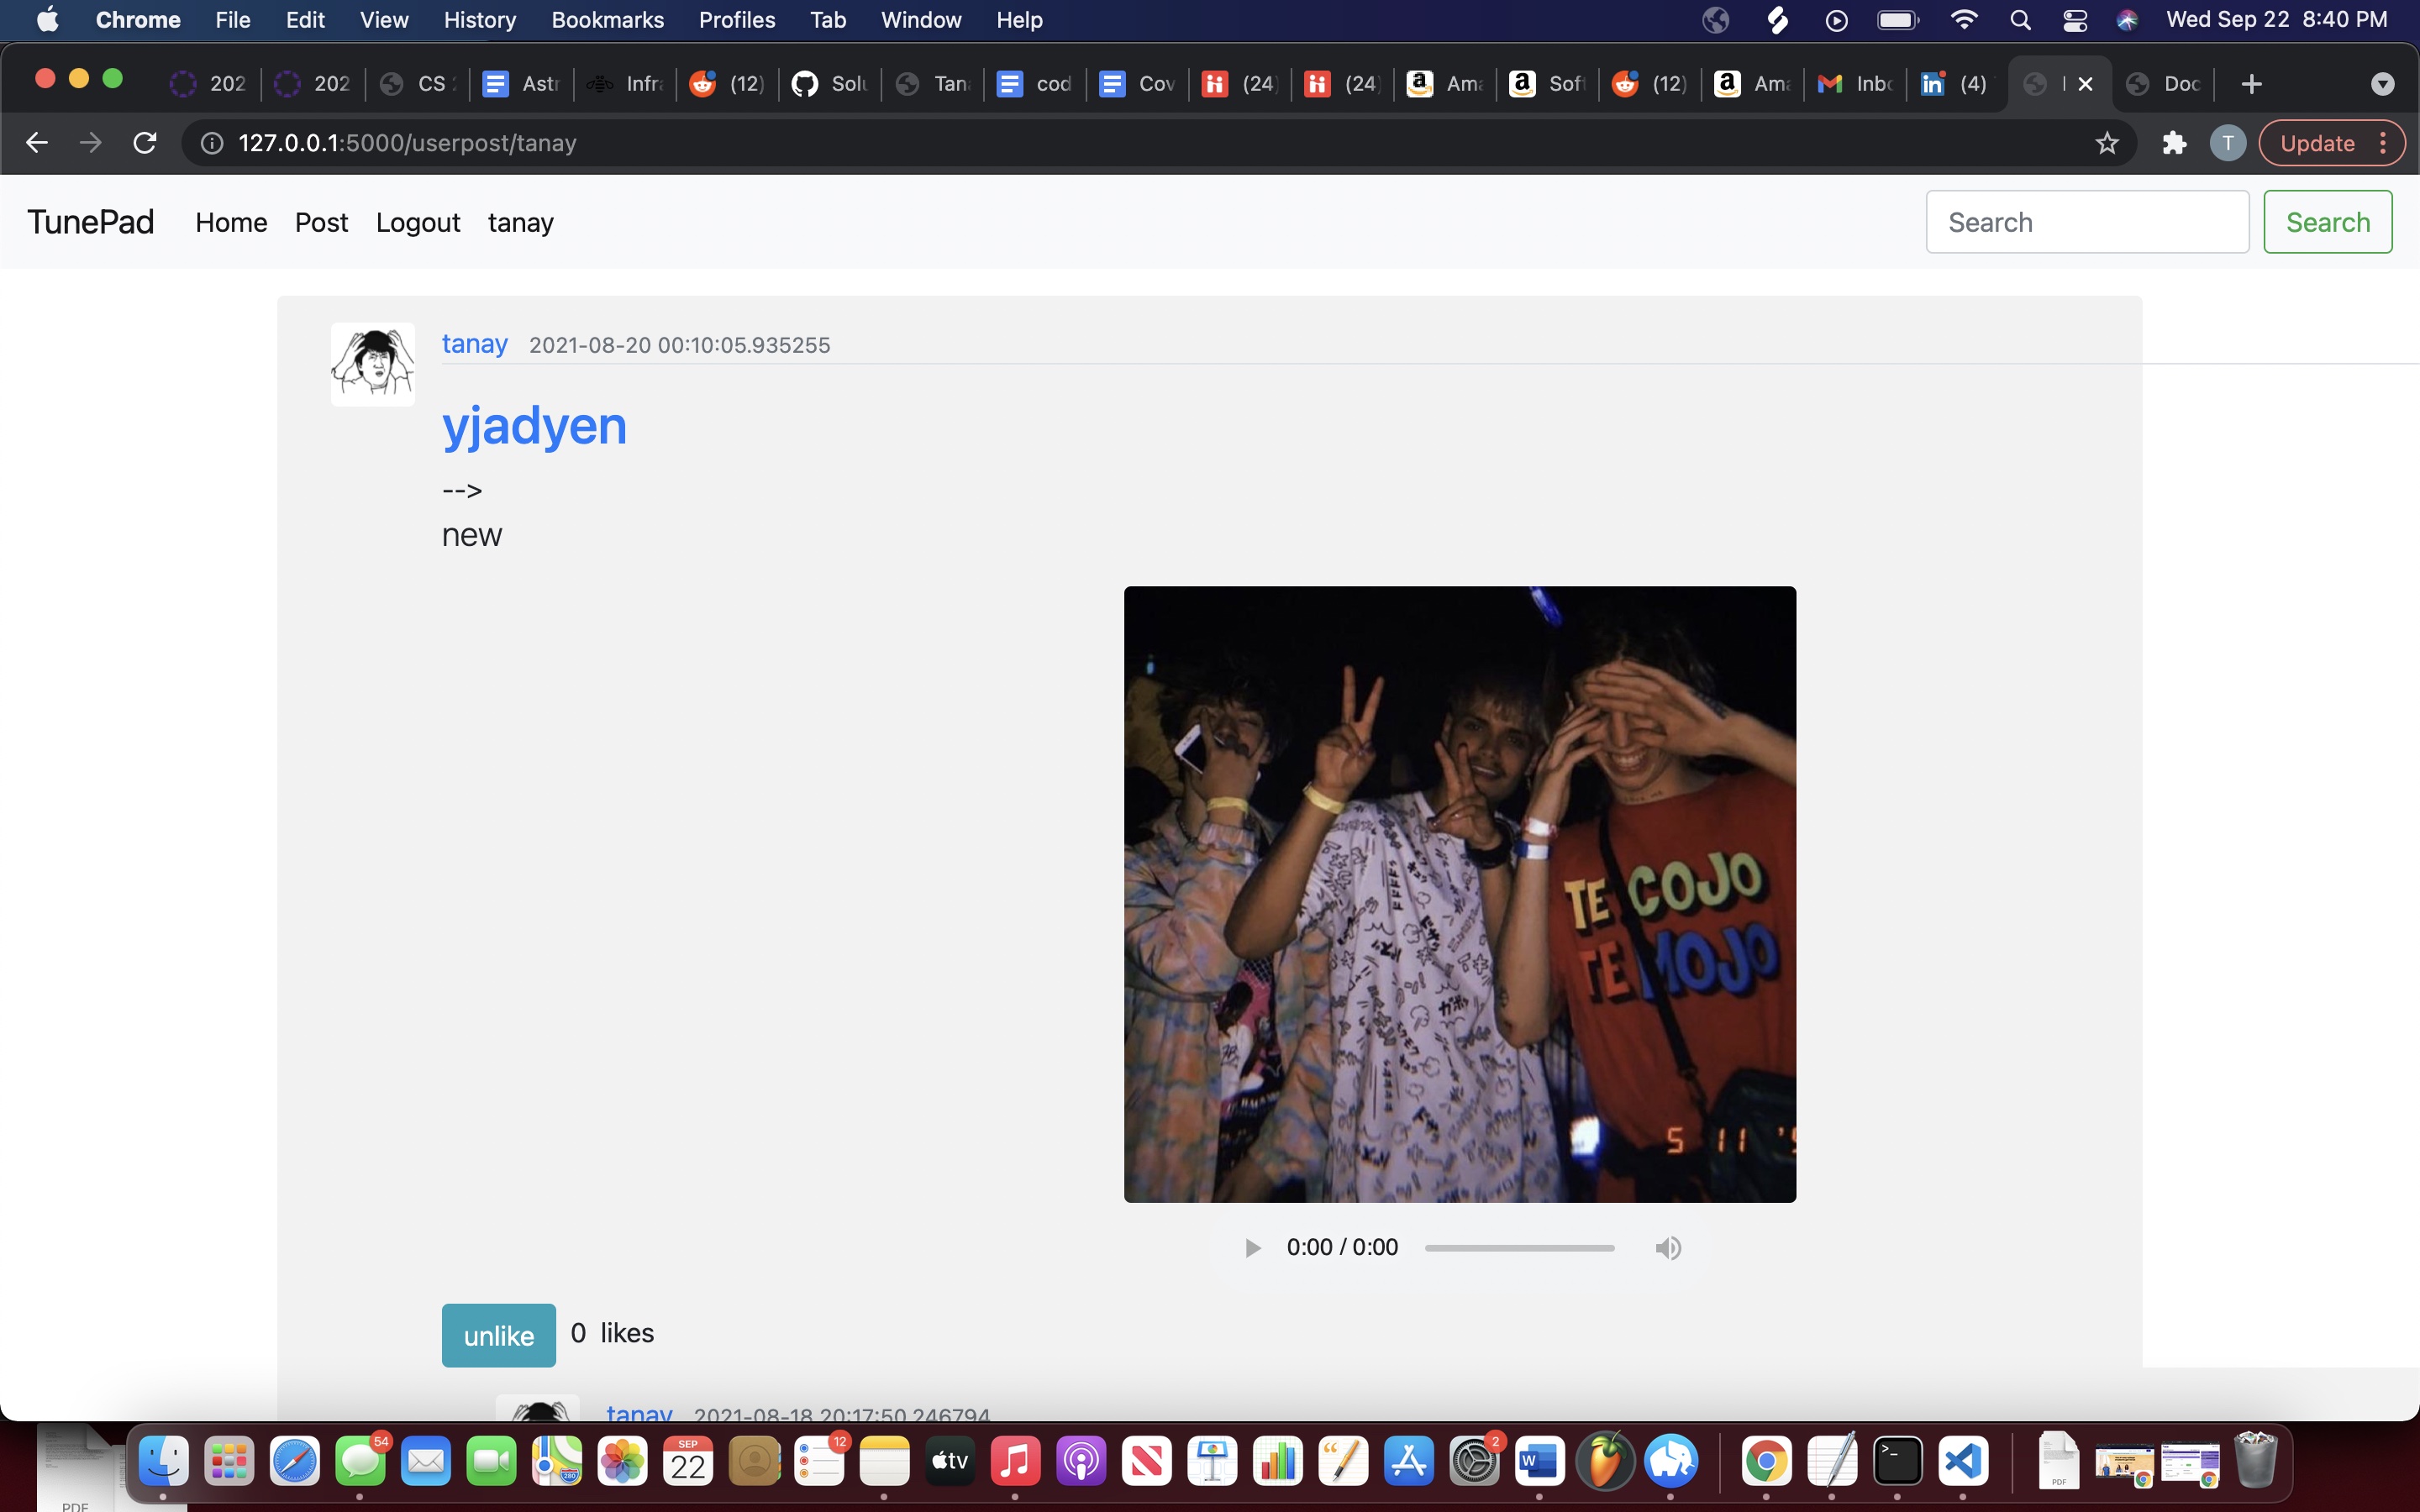Image resolution: width=2420 pixels, height=1512 pixels.
Task: Bookmark this page using the star icon
Action: (x=2106, y=142)
